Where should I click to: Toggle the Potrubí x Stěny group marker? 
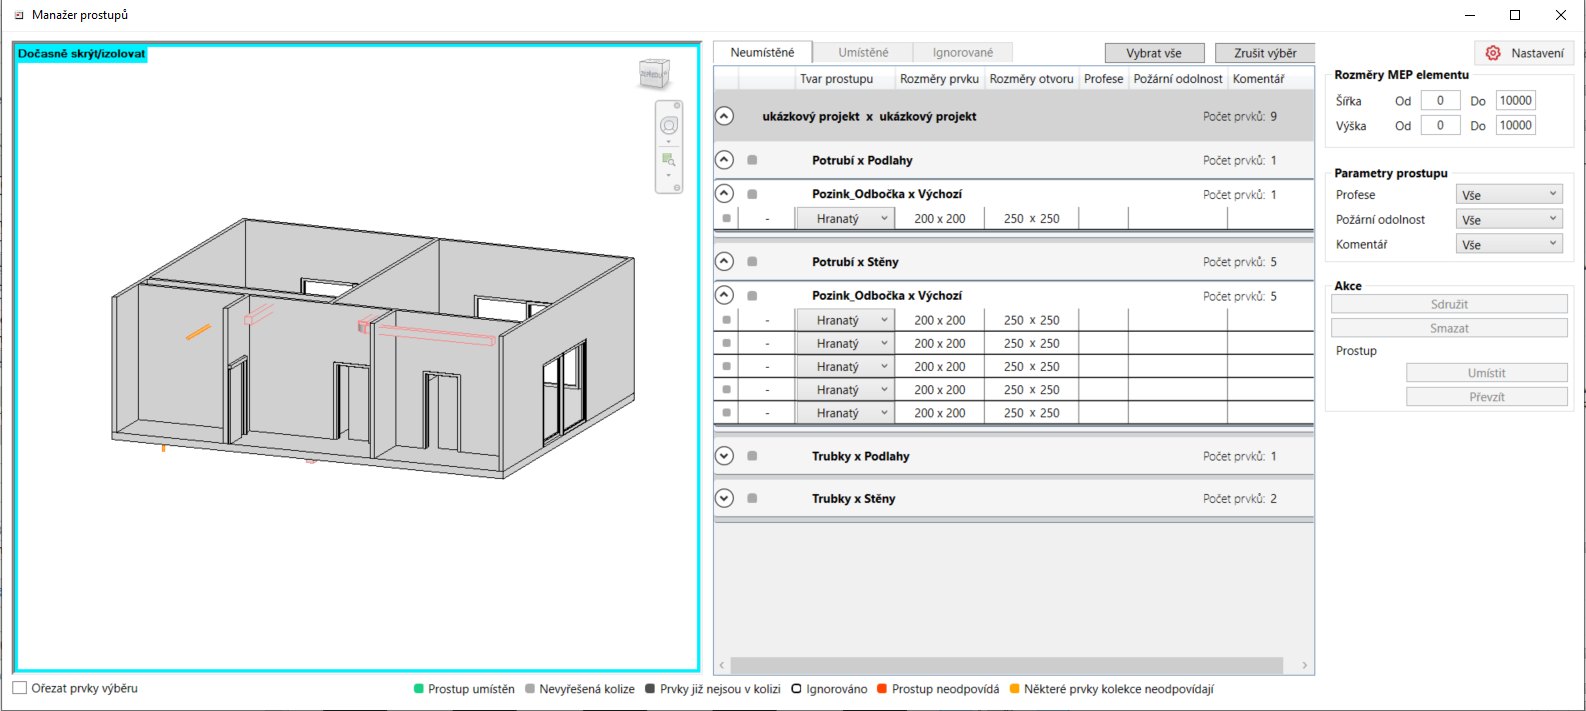(x=752, y=262)
